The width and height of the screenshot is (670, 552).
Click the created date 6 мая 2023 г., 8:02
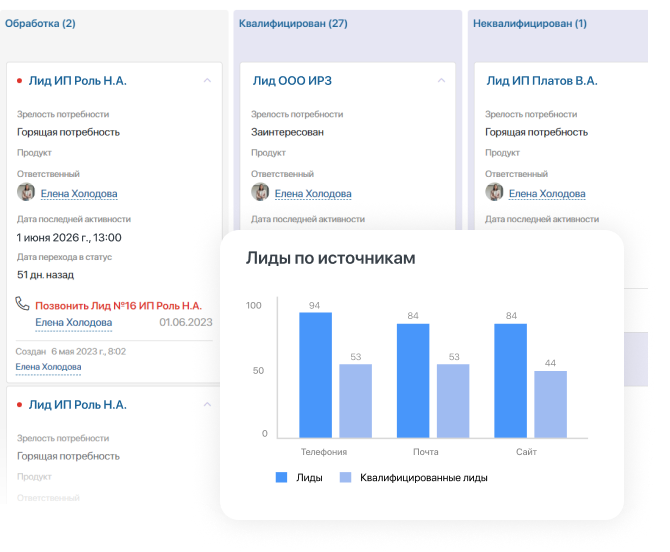point(88,351)
